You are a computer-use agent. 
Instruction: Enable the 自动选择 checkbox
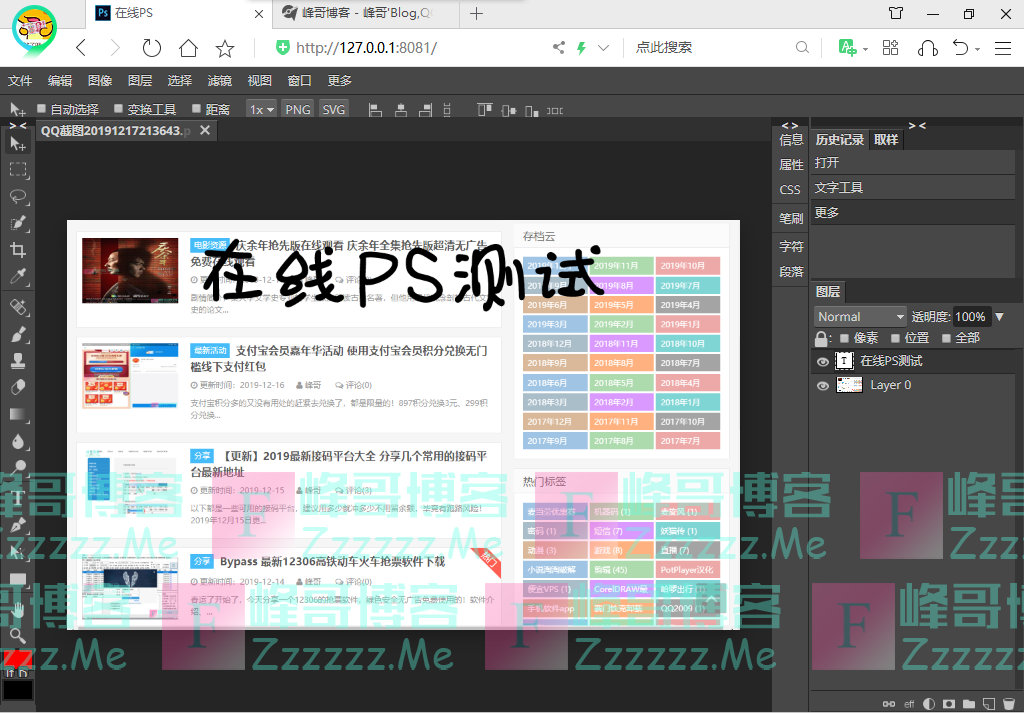(42, 109)
